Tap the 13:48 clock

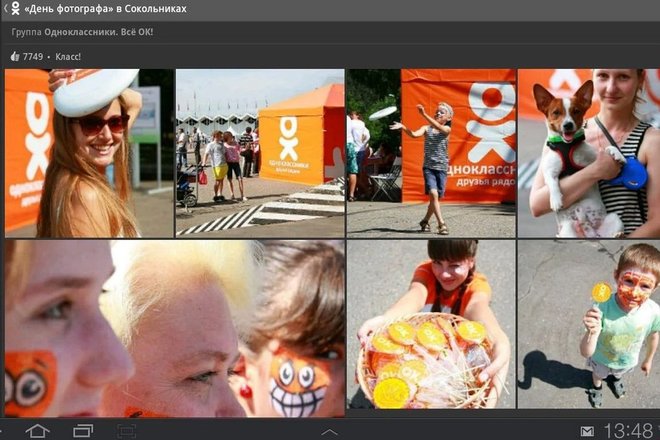(x=628, y=431)
